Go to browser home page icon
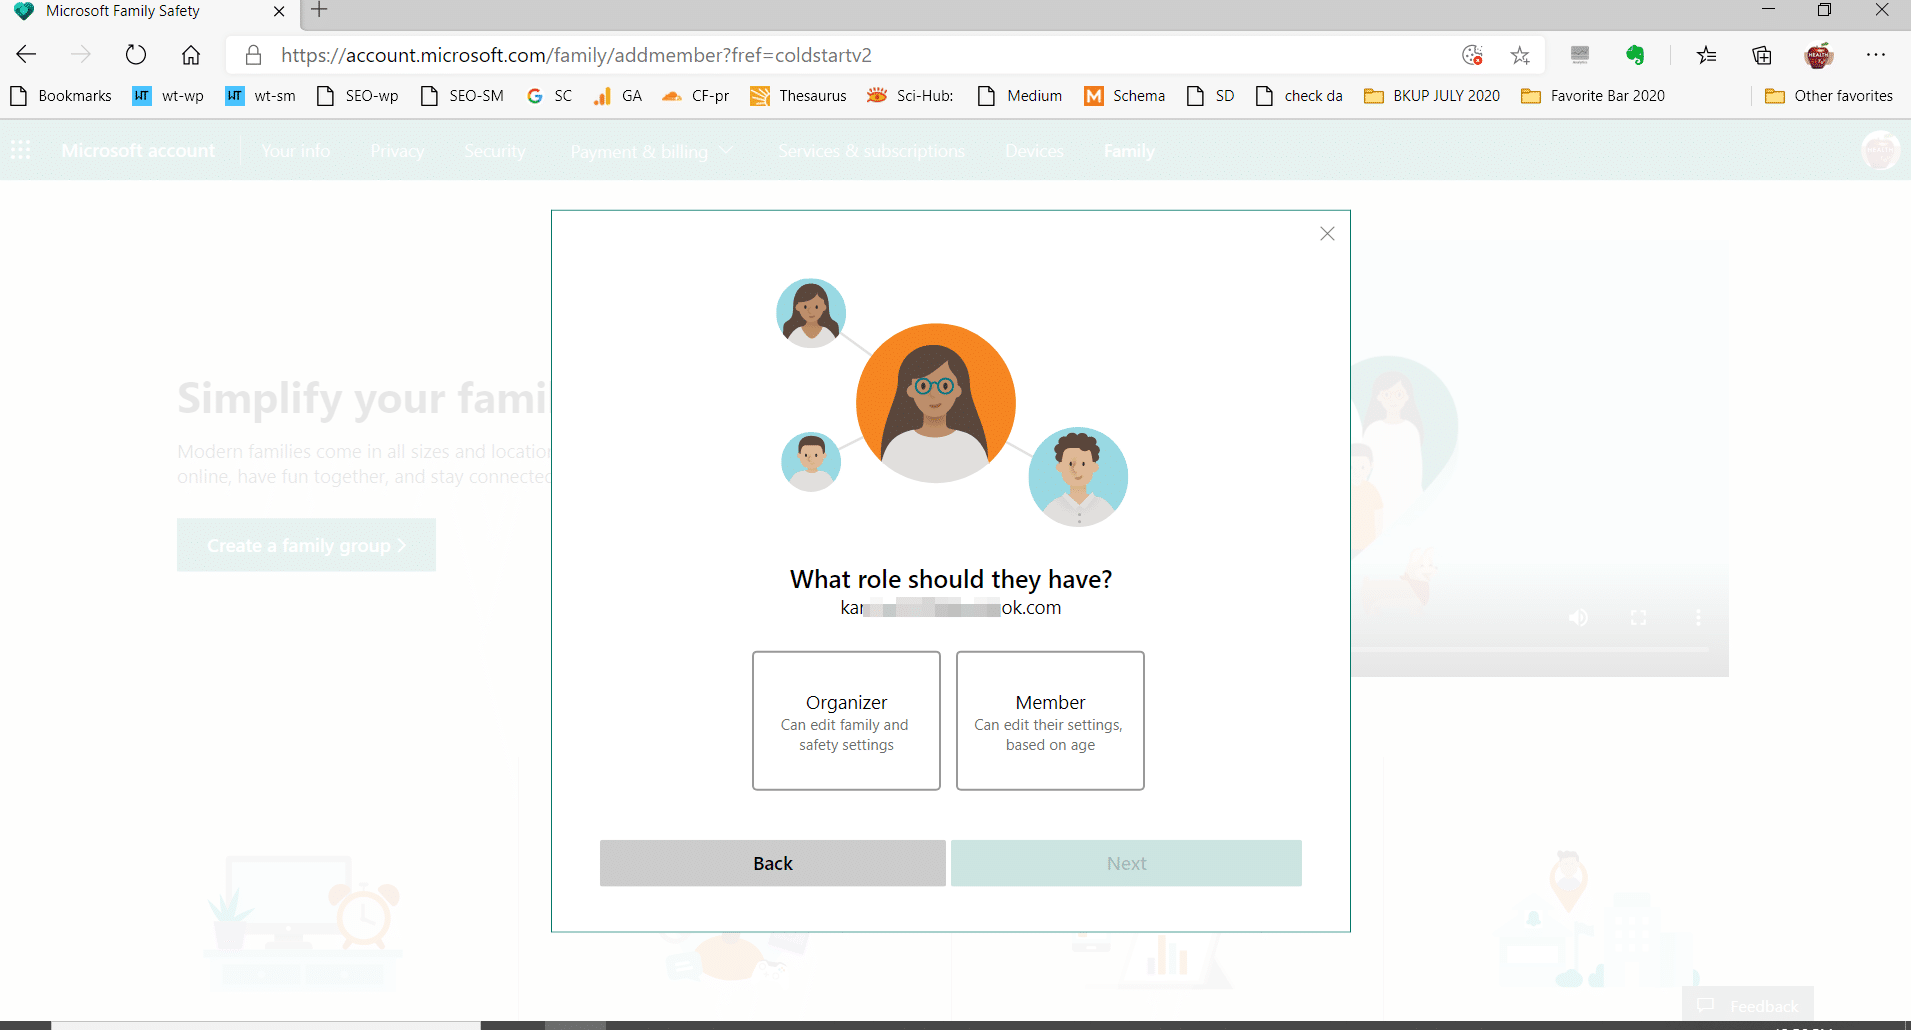The width and height of the screenshot is (1911, 1030). [x=191, y=55]
